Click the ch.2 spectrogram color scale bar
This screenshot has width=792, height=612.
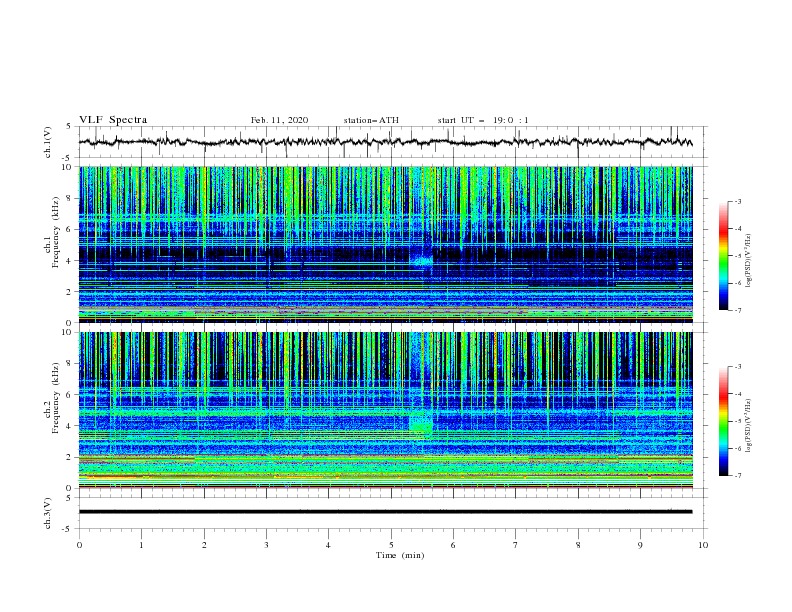point(723,421)
